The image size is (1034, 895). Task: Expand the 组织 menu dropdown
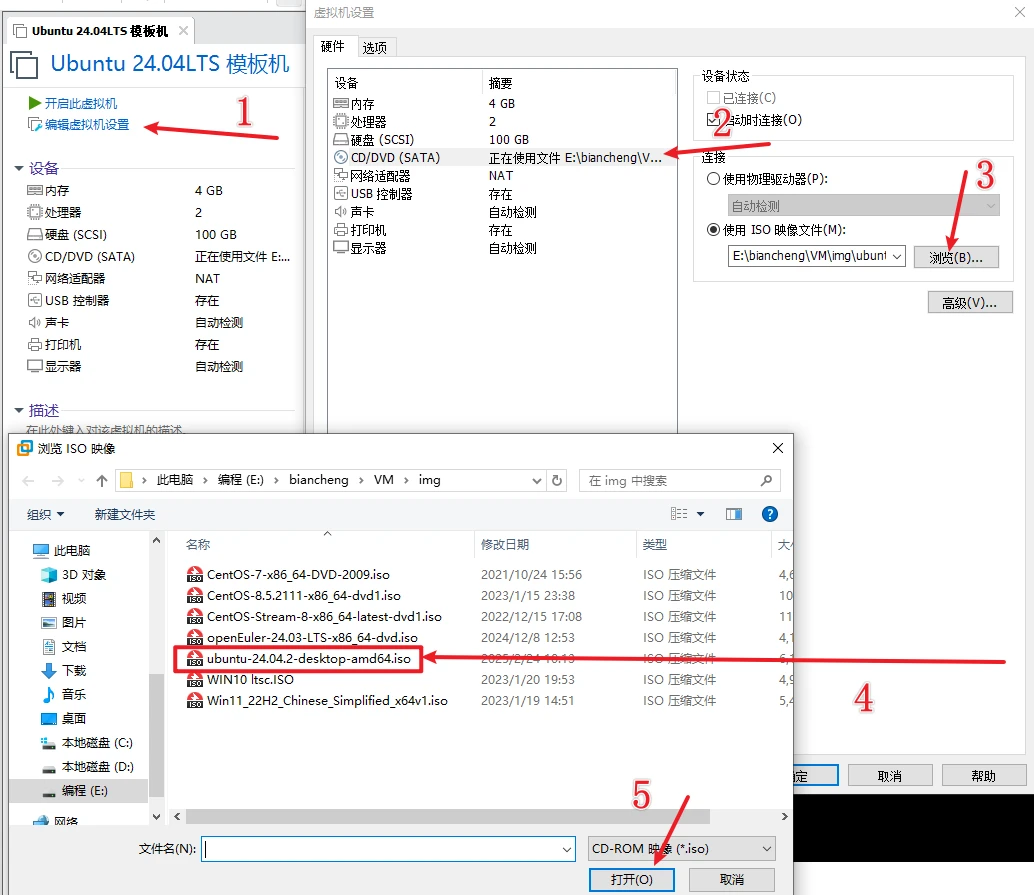(45, 514)
